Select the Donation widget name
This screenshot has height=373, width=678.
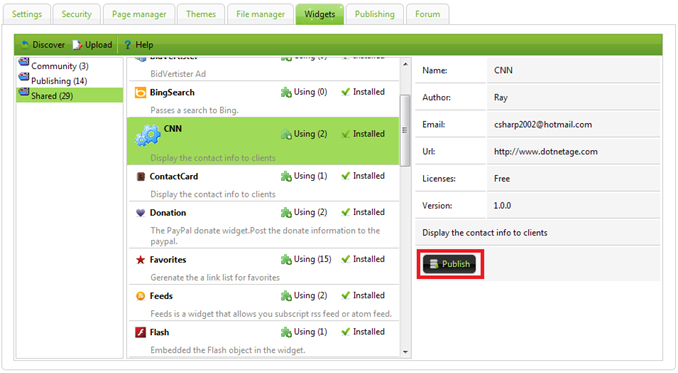[168, 213]
